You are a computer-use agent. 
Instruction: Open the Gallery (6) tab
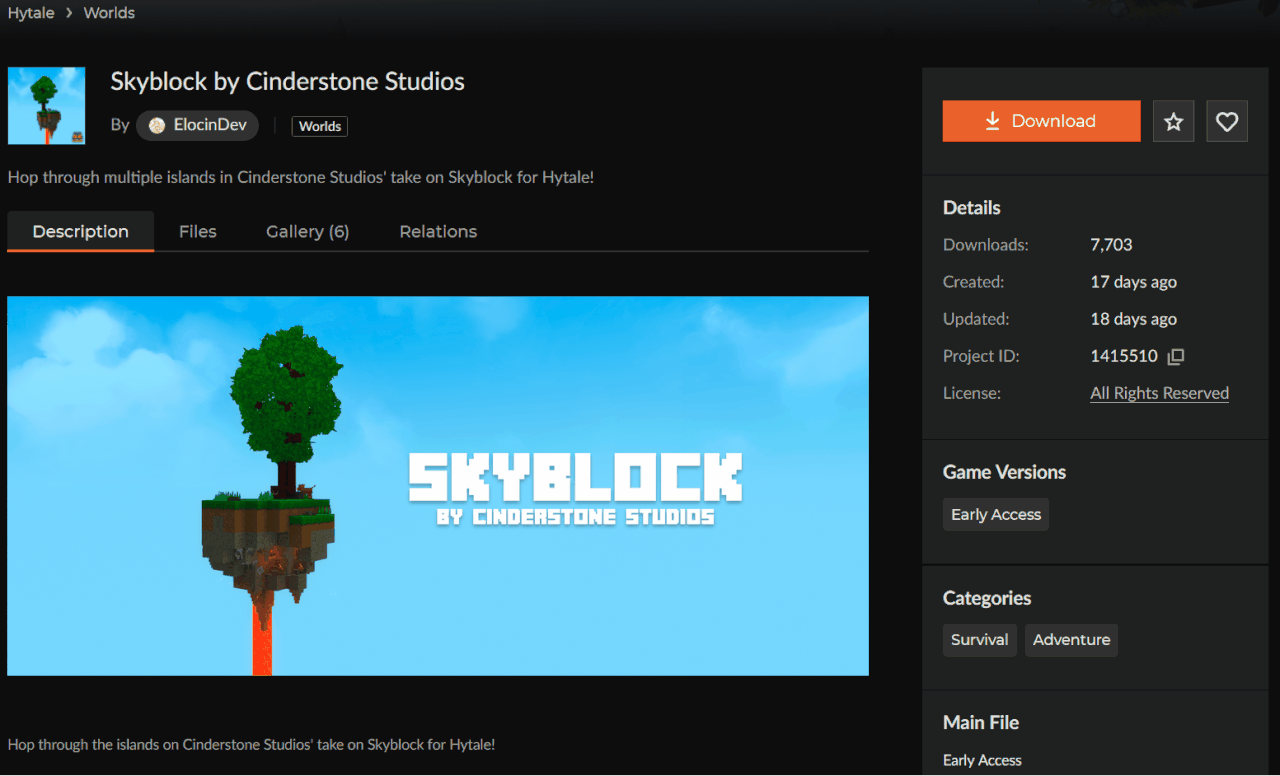click(307, 231)
